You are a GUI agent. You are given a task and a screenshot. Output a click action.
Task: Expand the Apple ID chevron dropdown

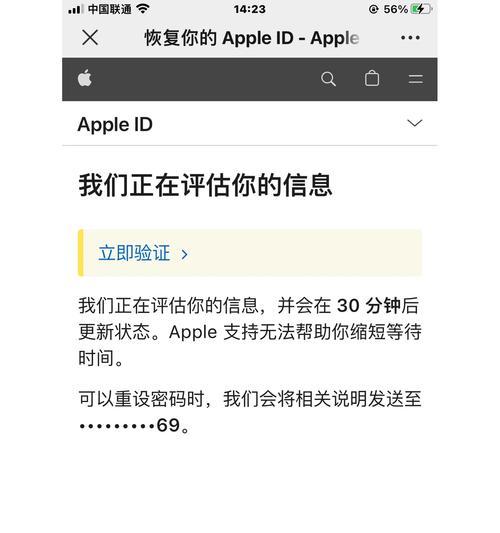point(415,123)
